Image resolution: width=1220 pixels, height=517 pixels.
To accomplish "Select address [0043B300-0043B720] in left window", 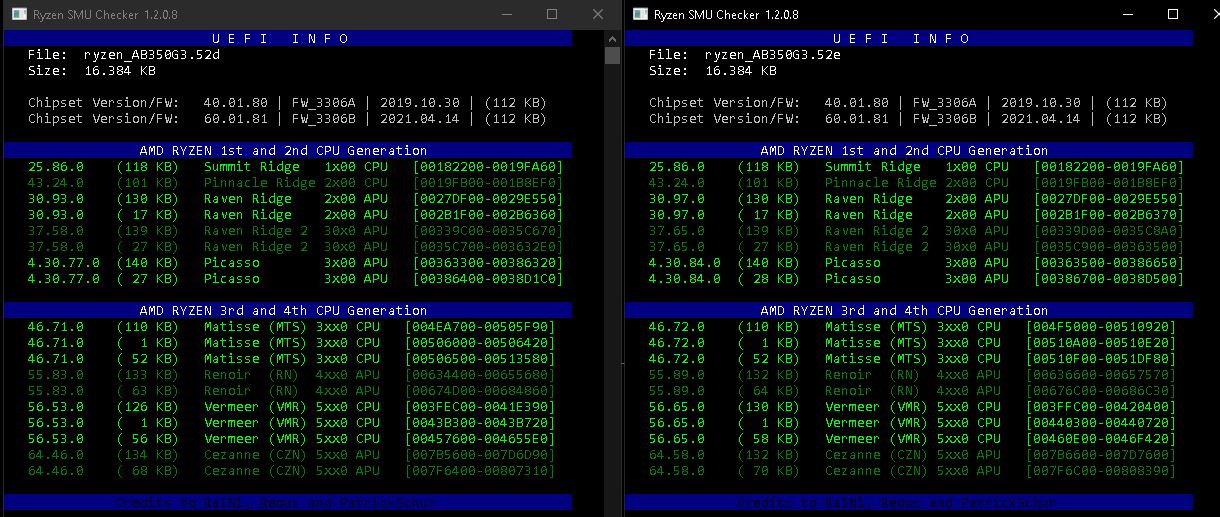I will [x=480, y=423].
